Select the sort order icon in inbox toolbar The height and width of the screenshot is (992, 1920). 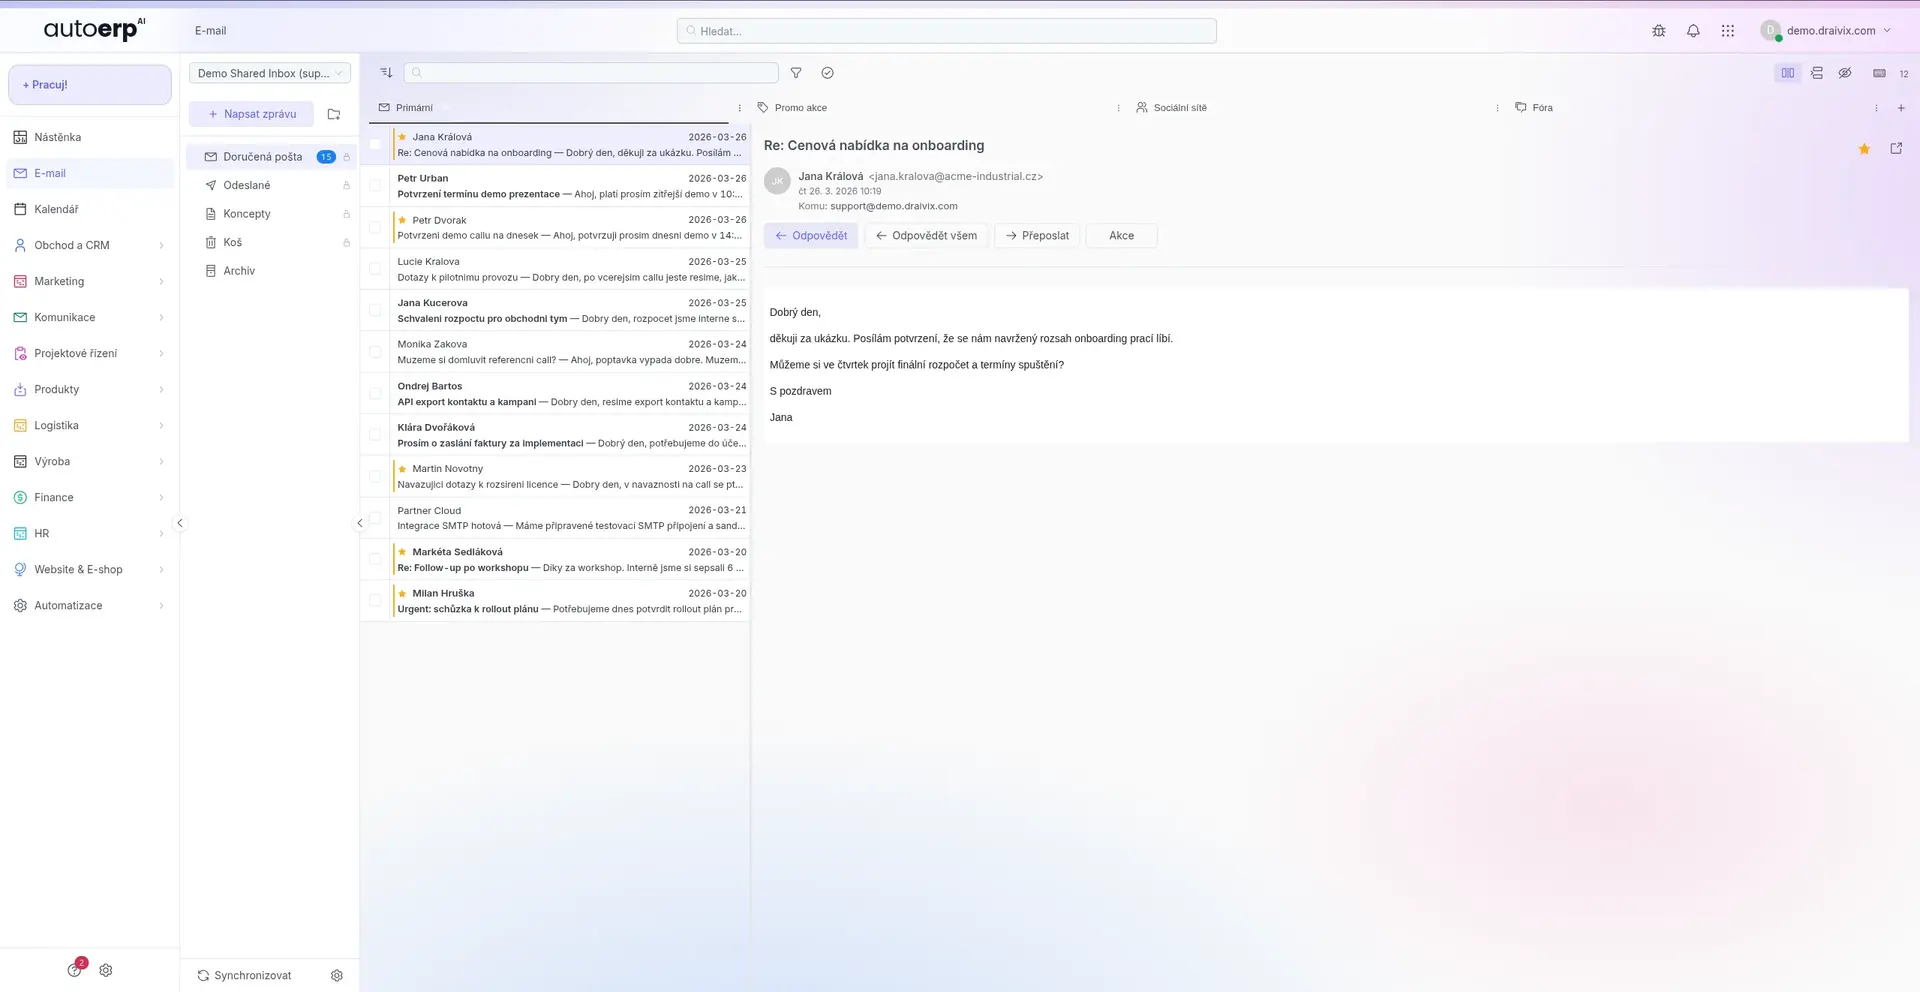(386, 72)
